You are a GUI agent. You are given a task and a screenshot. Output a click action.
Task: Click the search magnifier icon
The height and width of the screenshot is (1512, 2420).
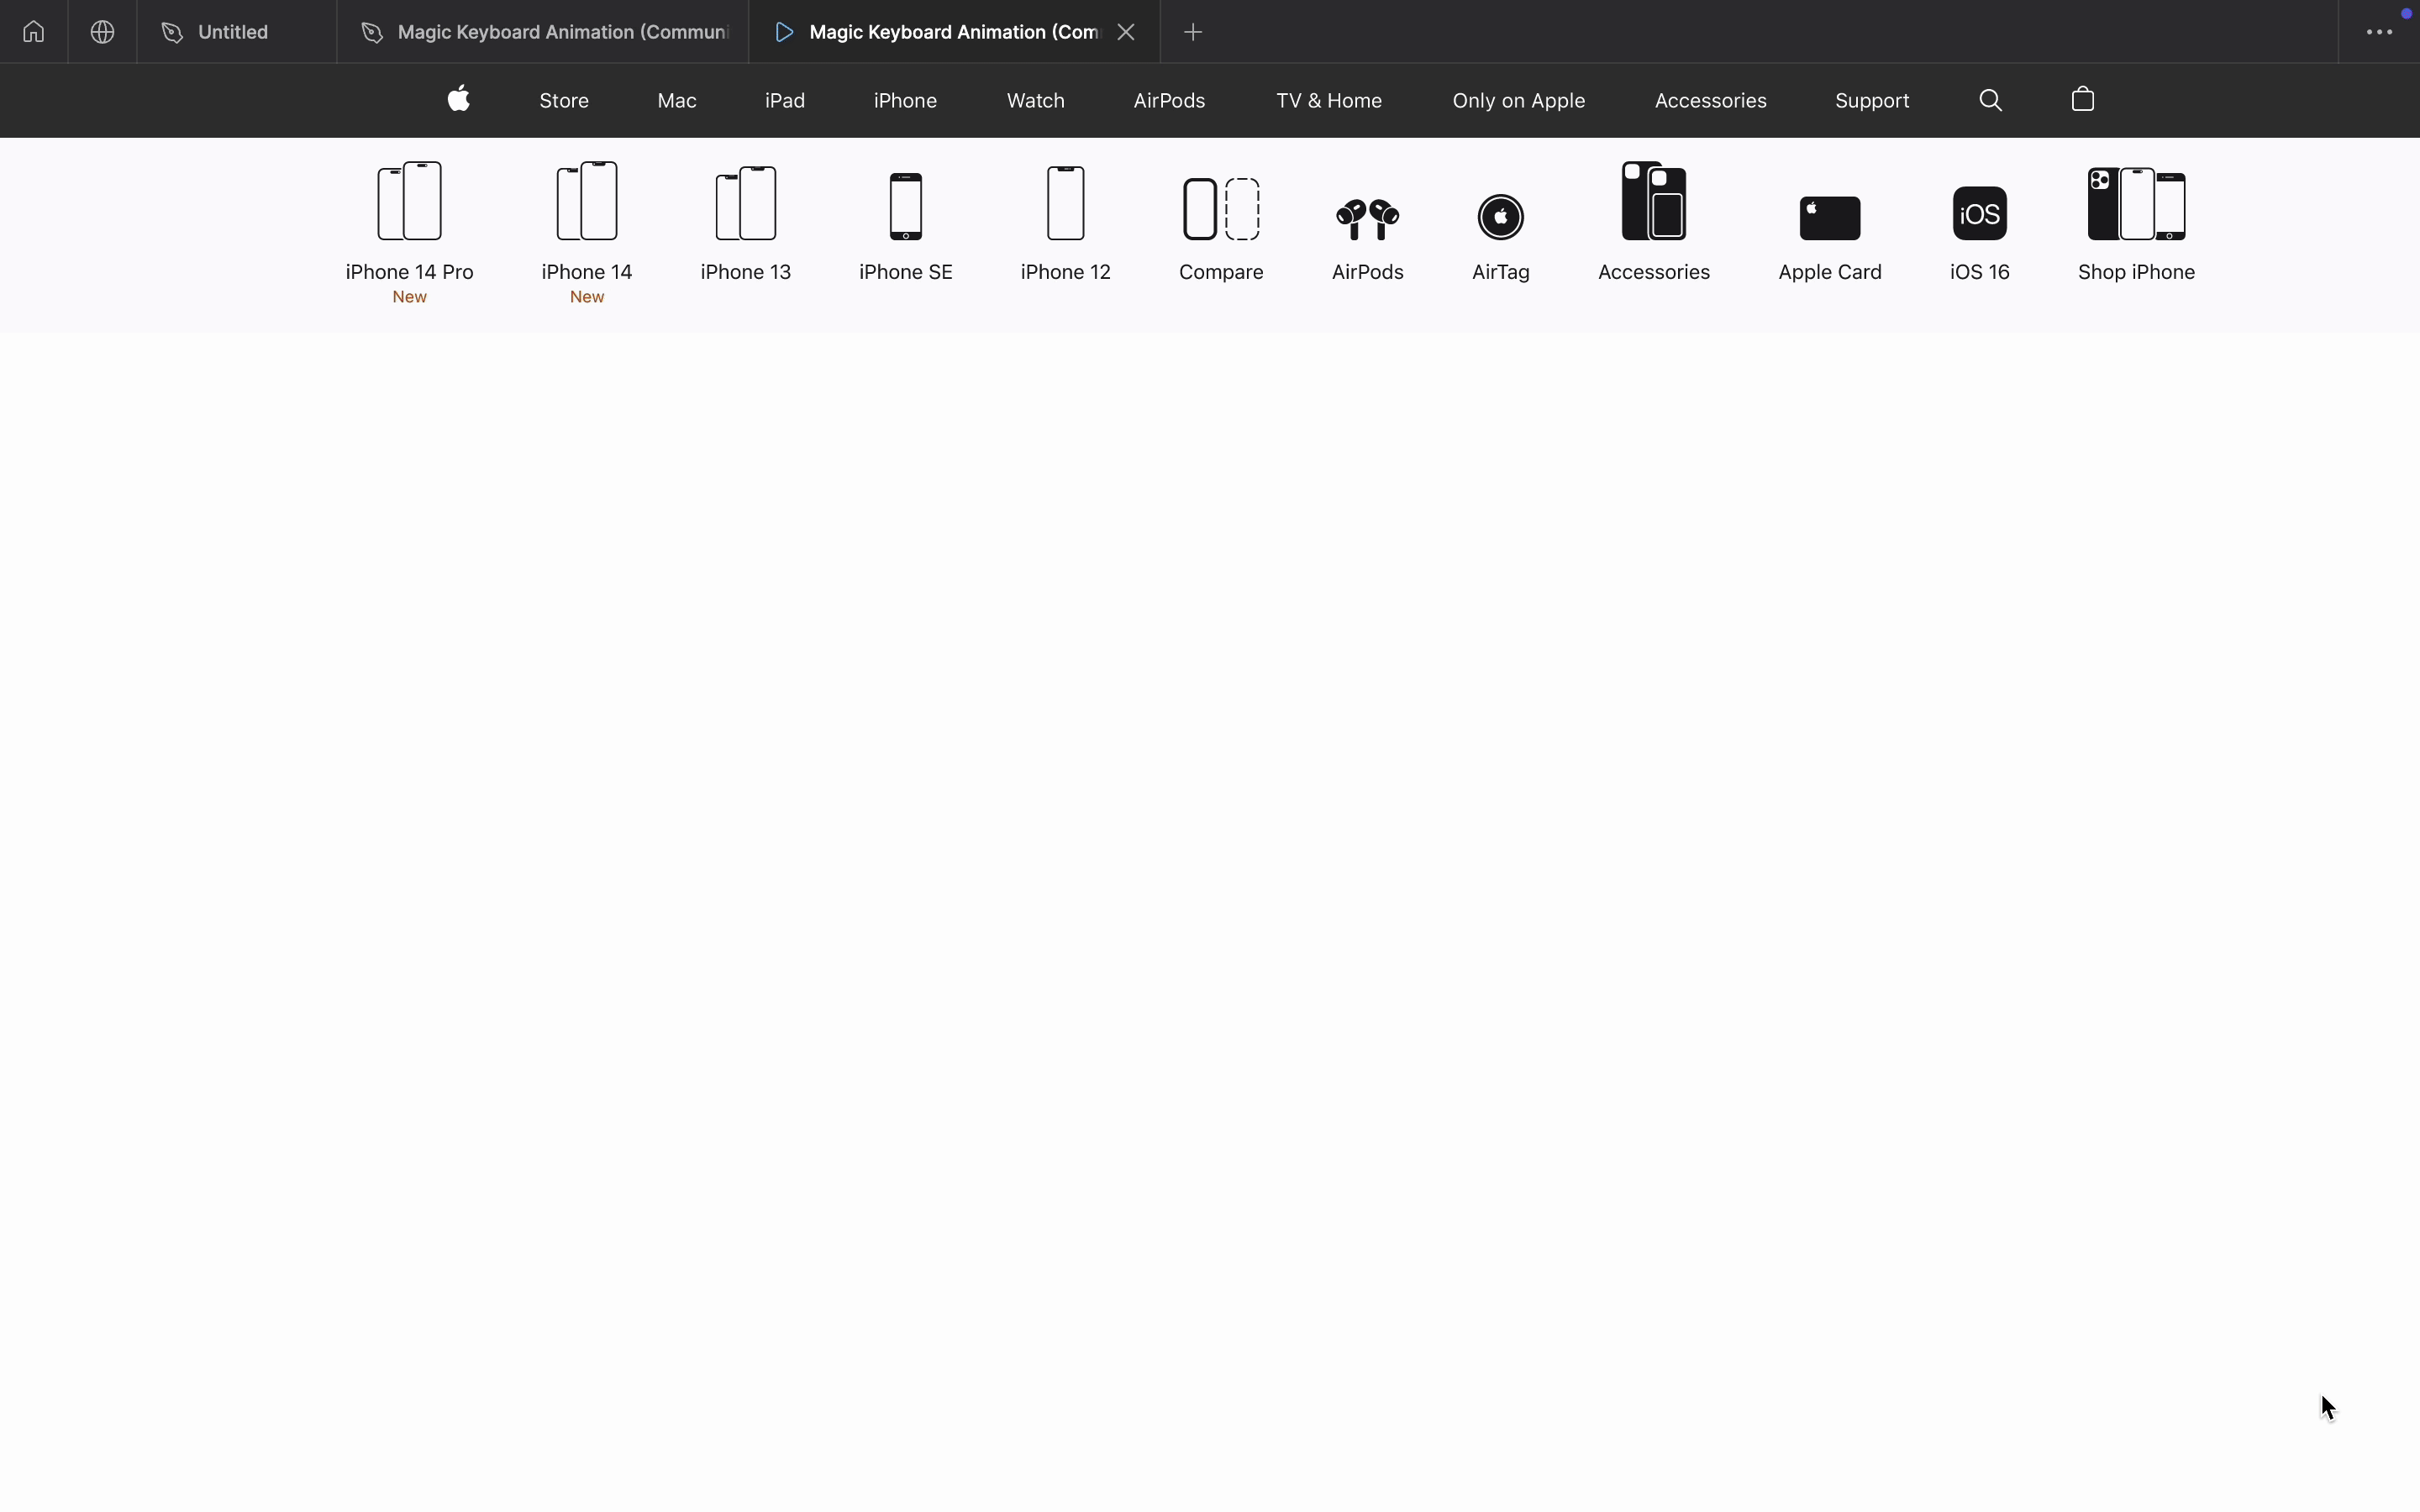coord(1991,100)
